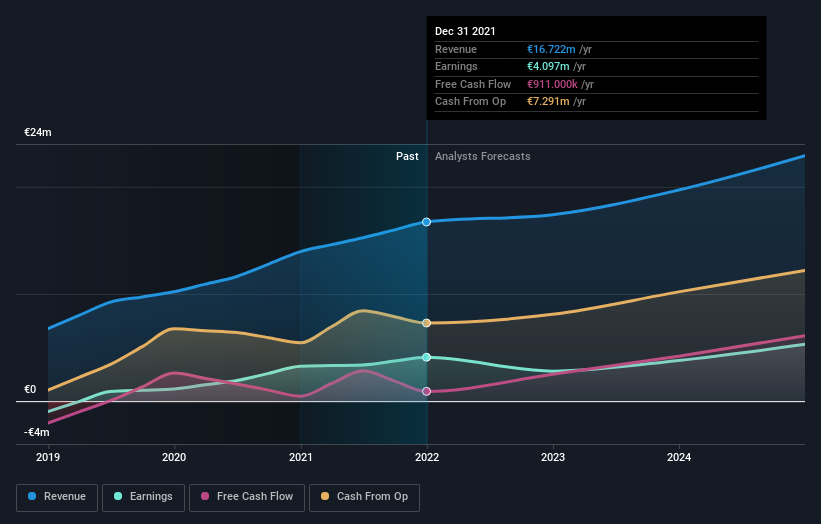Click the blue Revenue data point at 2022
Screen dimensions: 821x524
427,222
